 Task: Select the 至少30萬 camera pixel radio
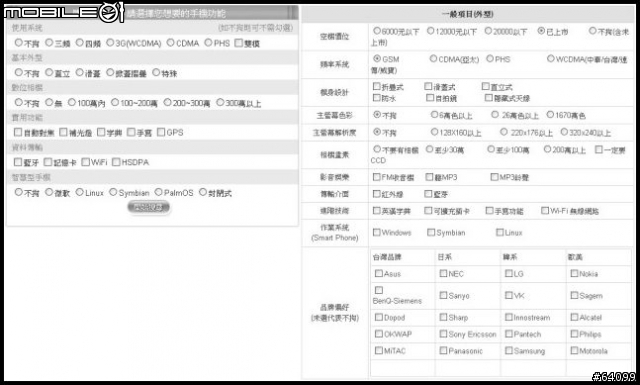429,149
